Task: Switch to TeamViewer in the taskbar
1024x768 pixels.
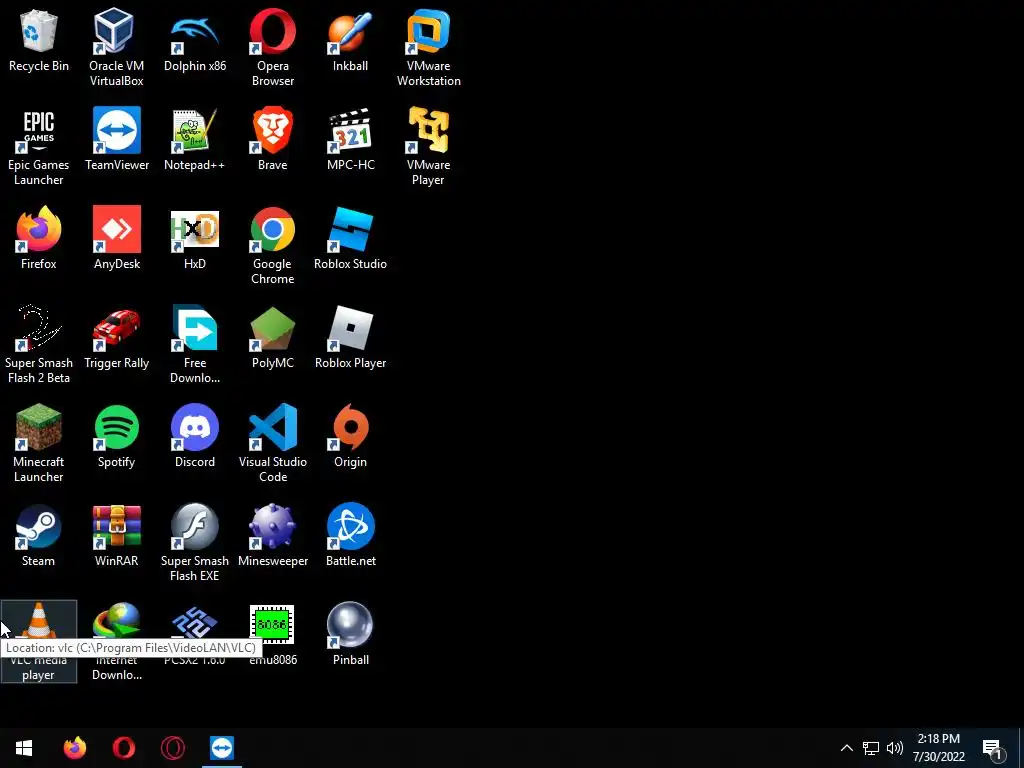Action: [x=222, y=748]
